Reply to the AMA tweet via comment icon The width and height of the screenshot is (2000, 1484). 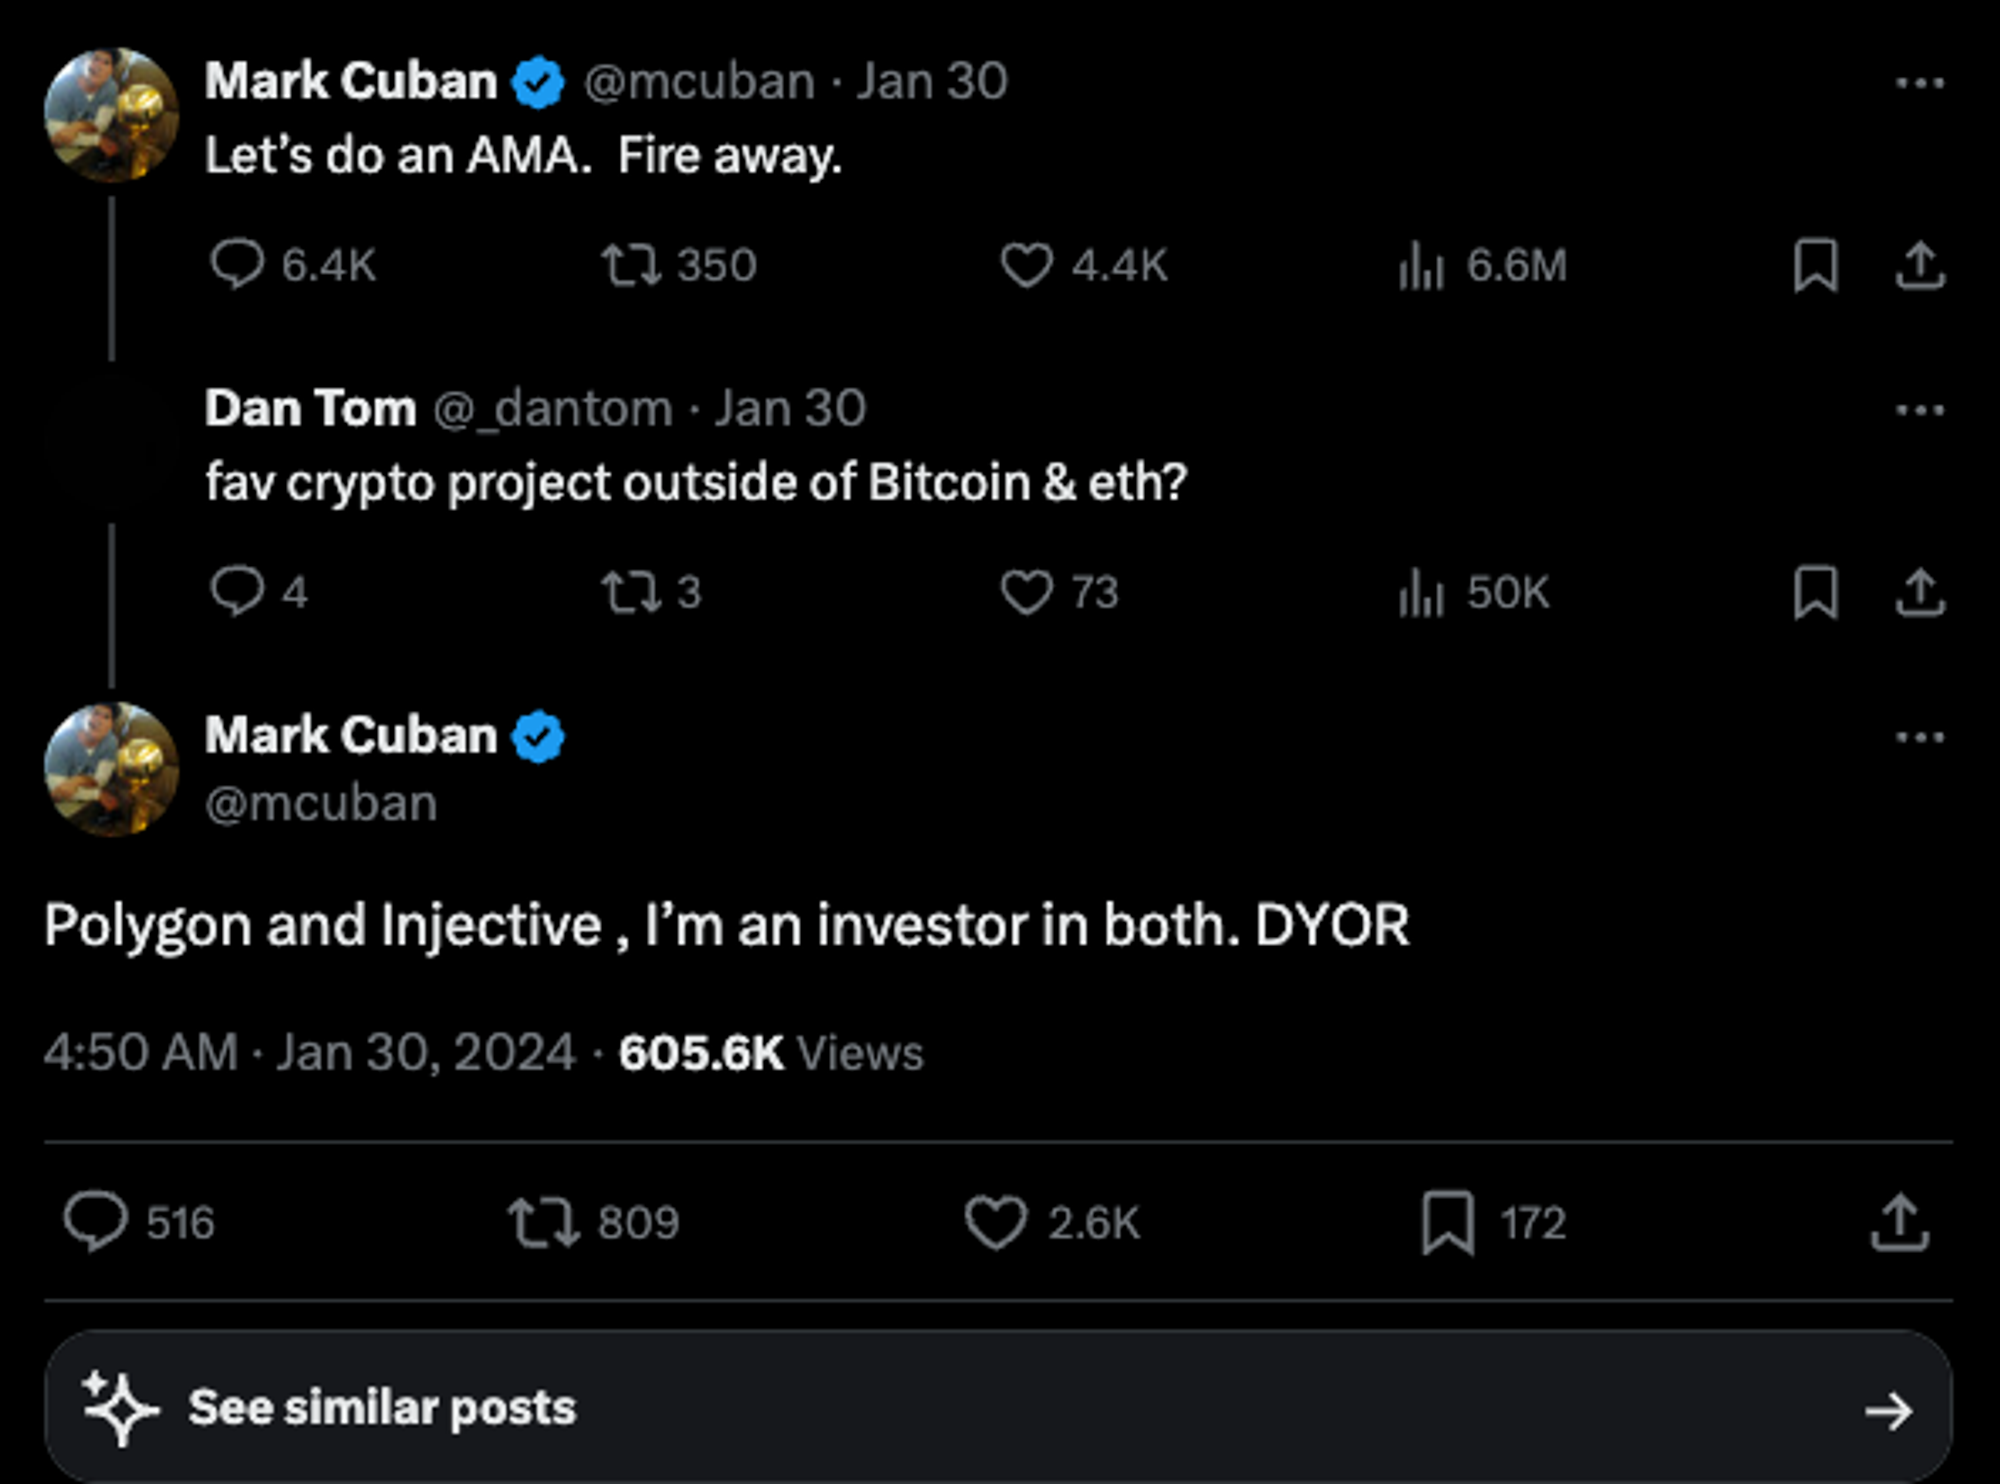click(x=237, y=265)
